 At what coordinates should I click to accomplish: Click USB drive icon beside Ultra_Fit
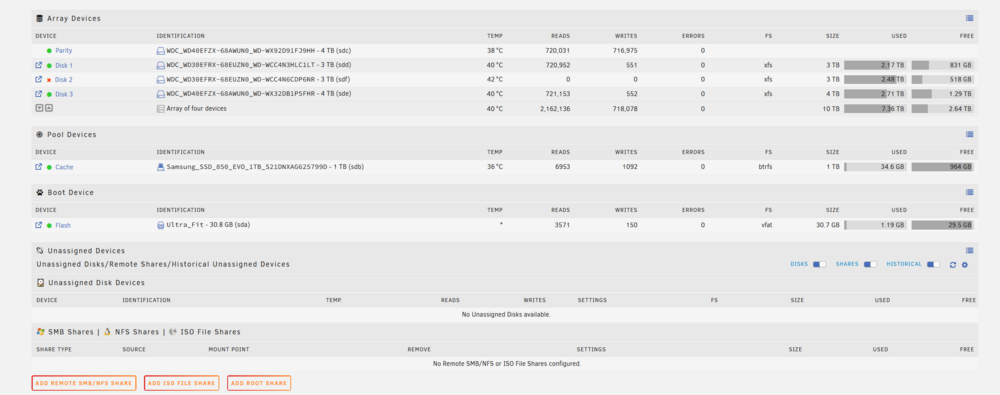click(x=161, y=225)
